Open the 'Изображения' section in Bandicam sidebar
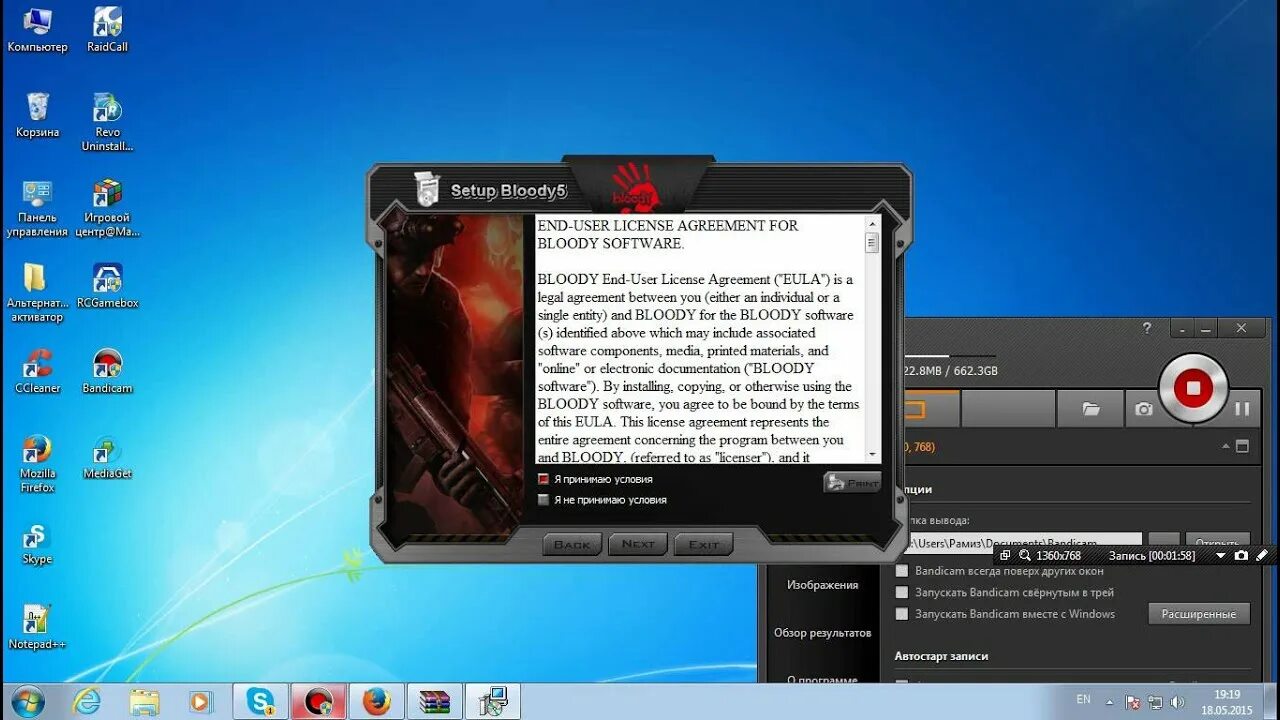 pos(822,584)
